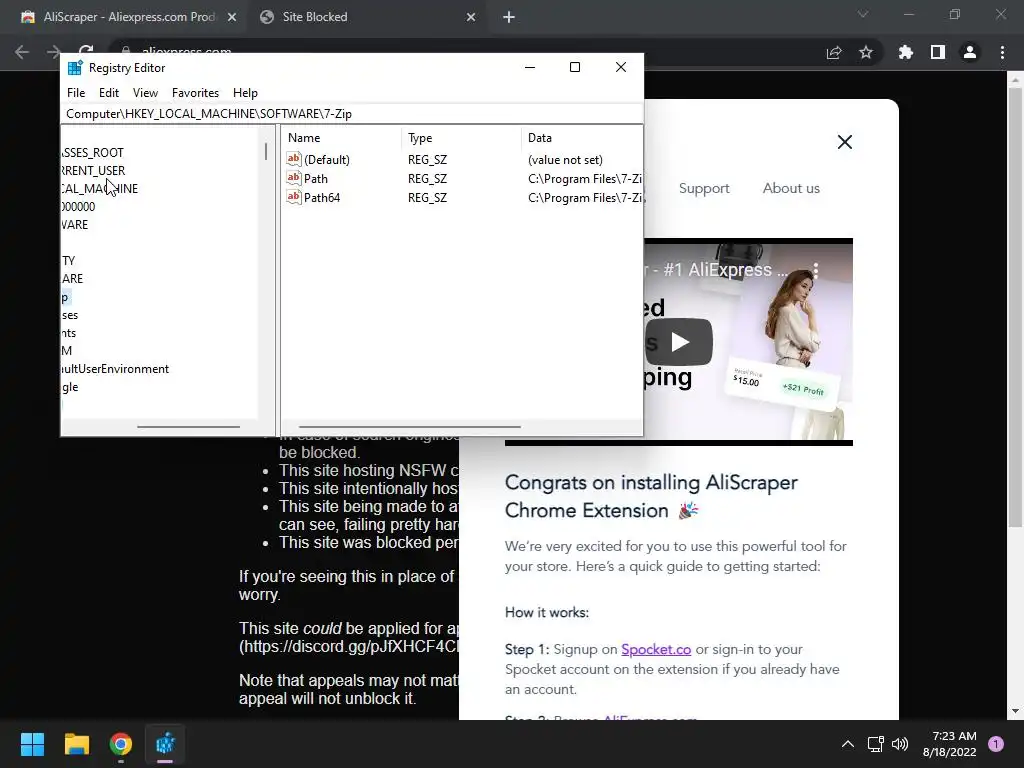Select the CURRENT_USER tree item

tap(93, 170)
